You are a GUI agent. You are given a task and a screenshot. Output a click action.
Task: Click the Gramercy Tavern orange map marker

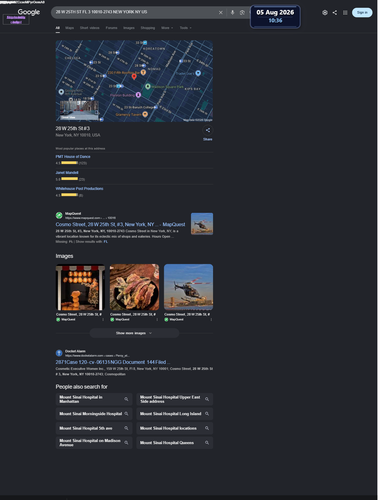point(145,114)
